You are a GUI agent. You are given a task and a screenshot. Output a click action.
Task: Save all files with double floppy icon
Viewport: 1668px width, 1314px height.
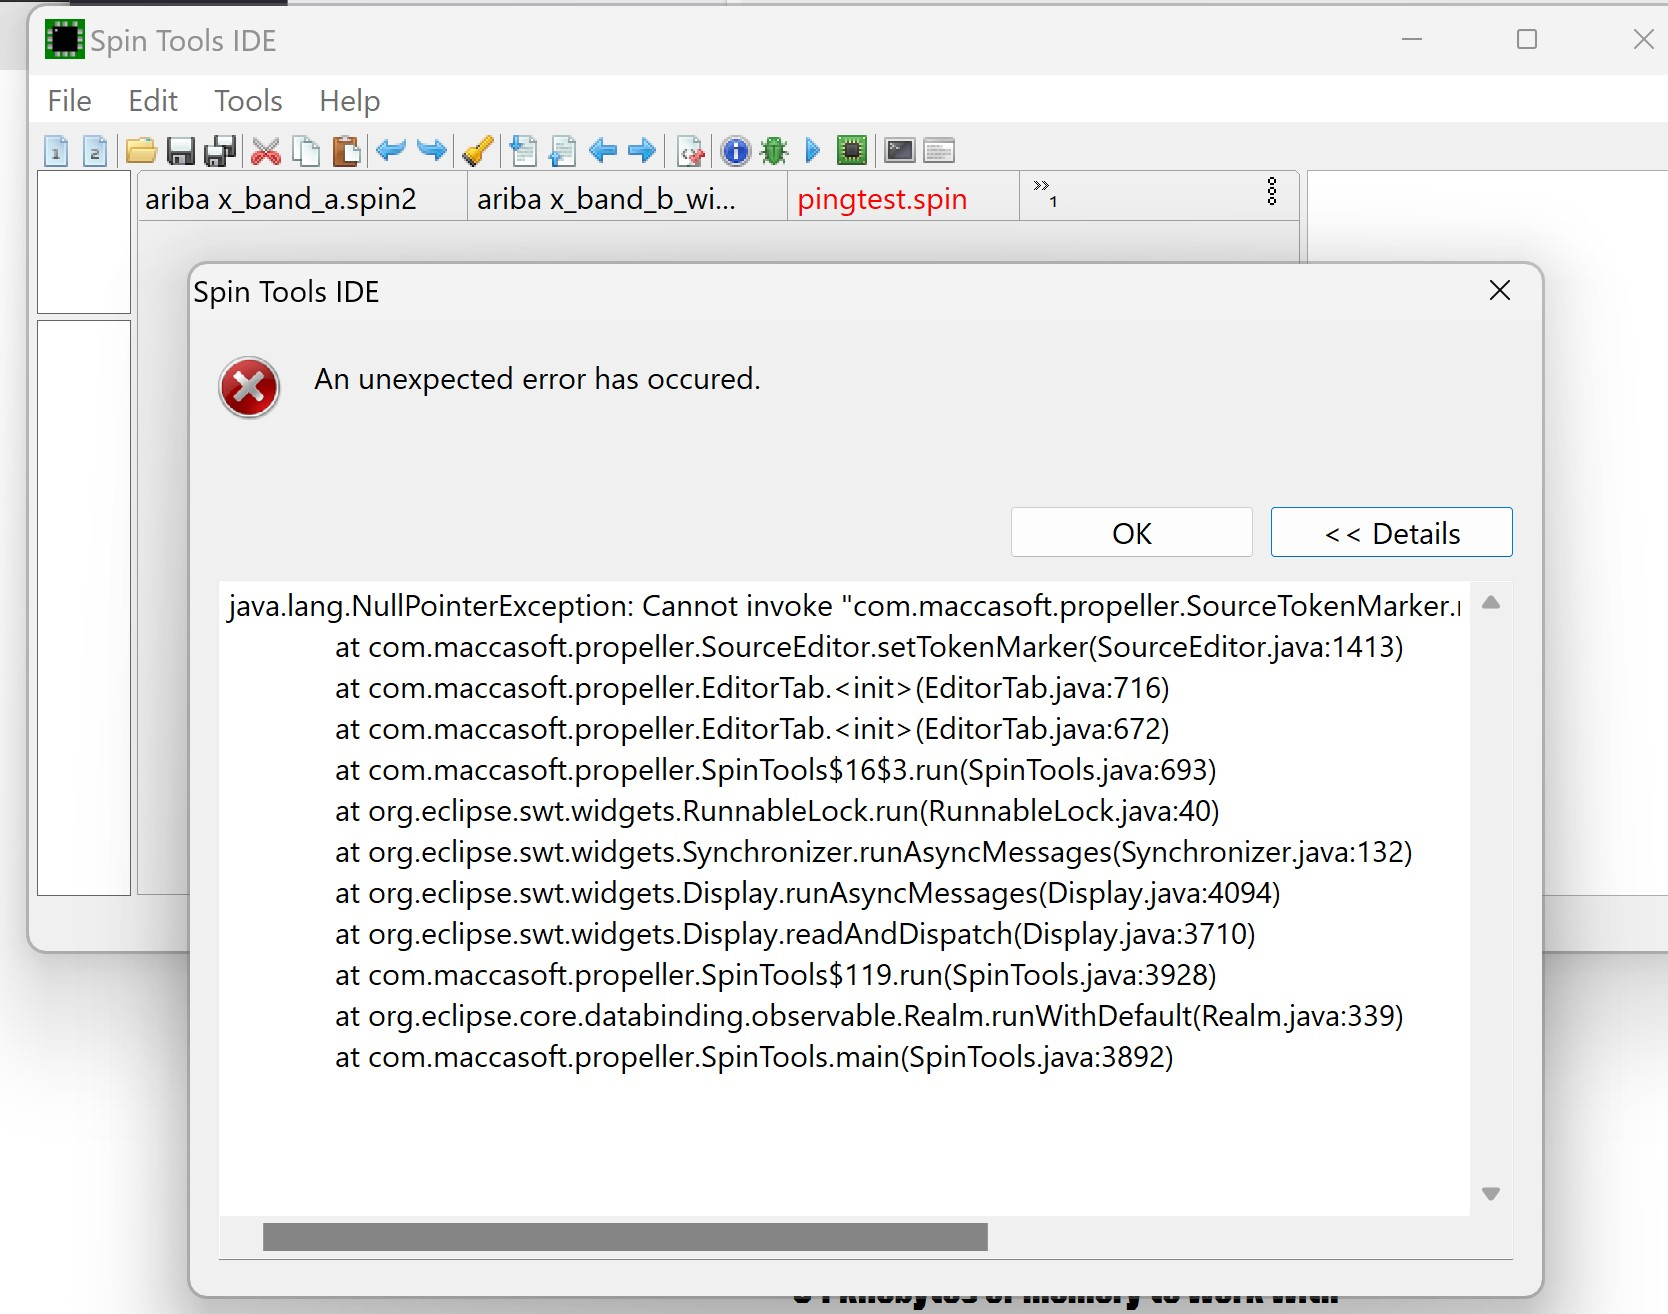tap(220, 151)
